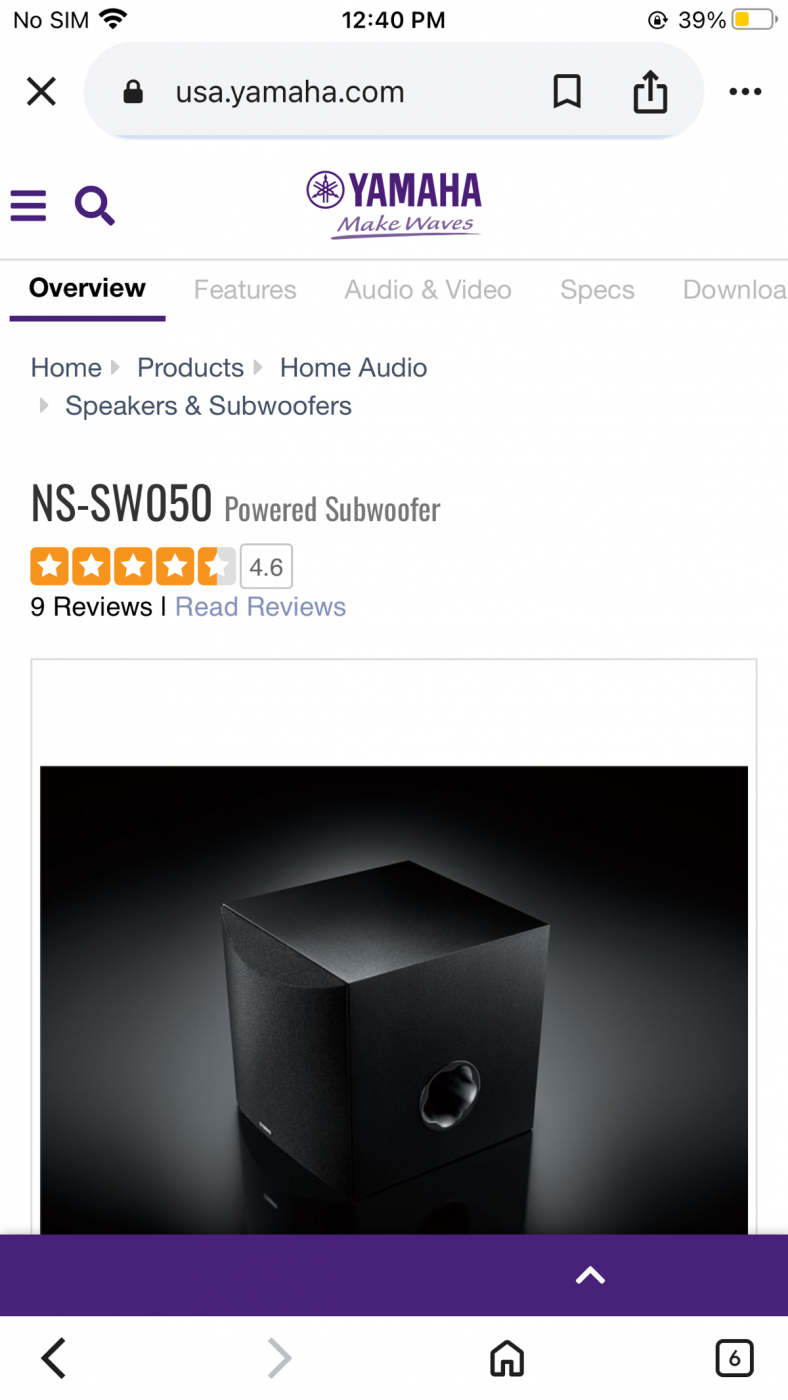This screenshot has height=1400, width=788.
Task: Expand the Speakers & Subwoofers breadcrumb arrow
Action: (44, 406)
